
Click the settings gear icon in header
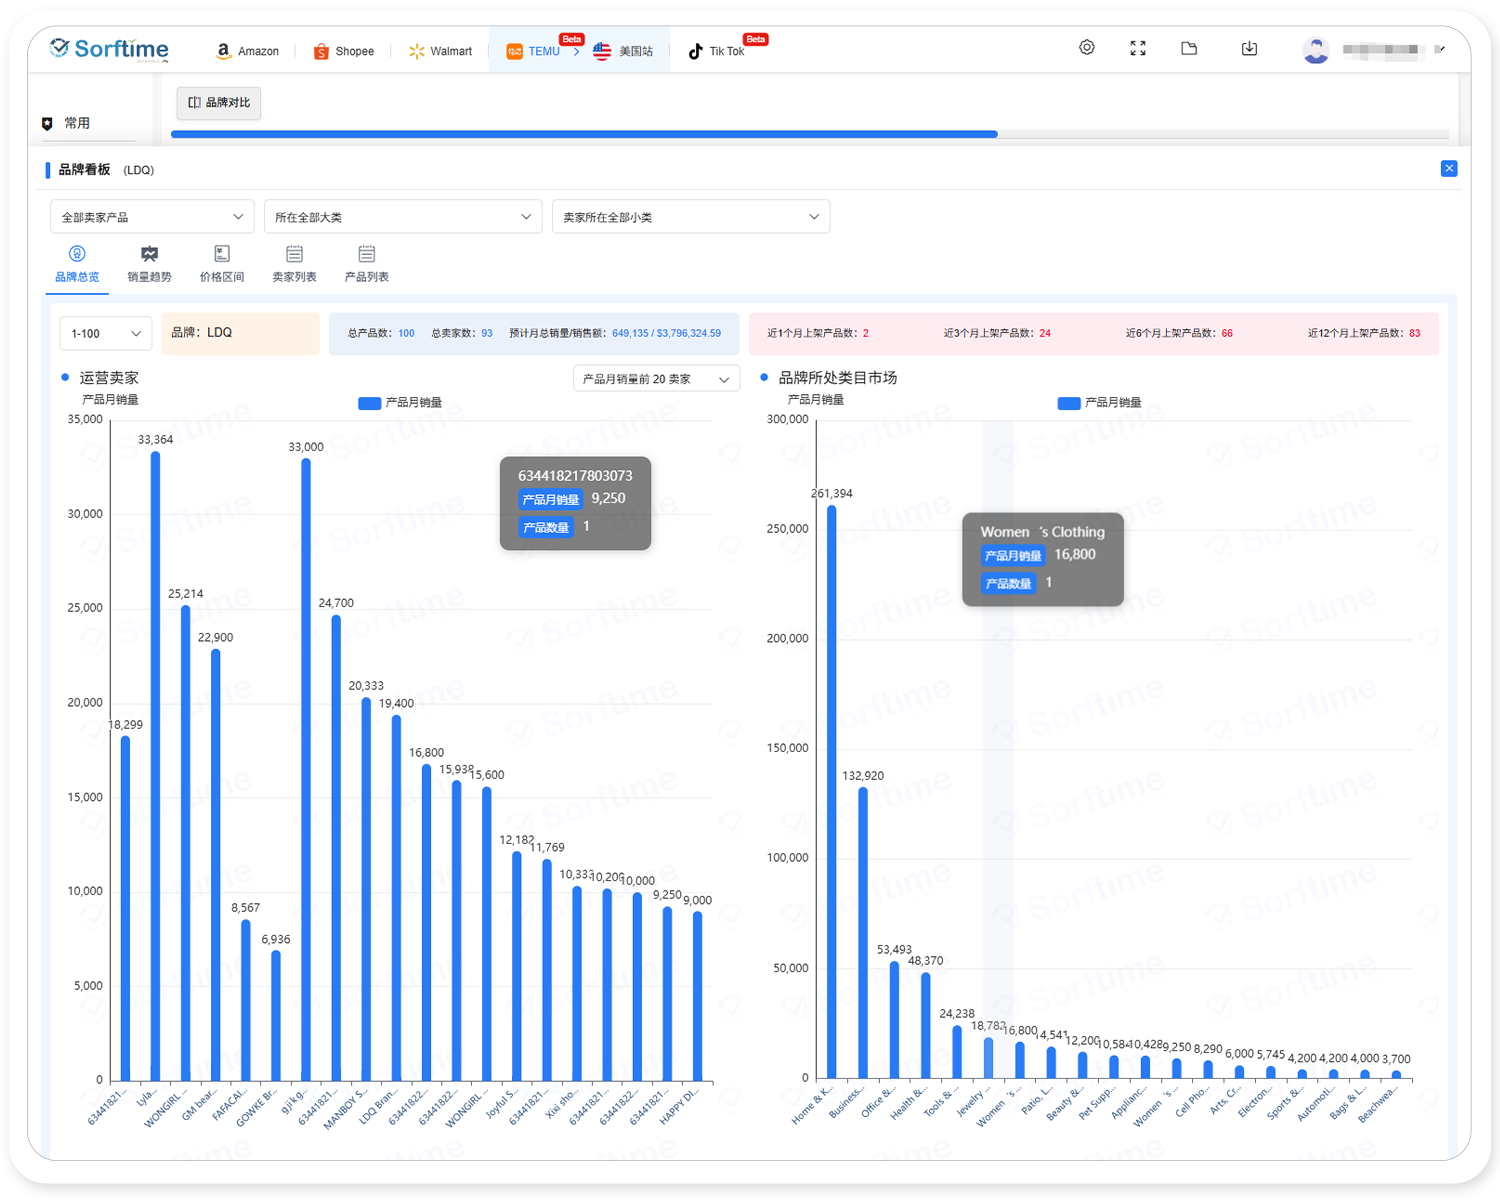tap(1087, 48)
